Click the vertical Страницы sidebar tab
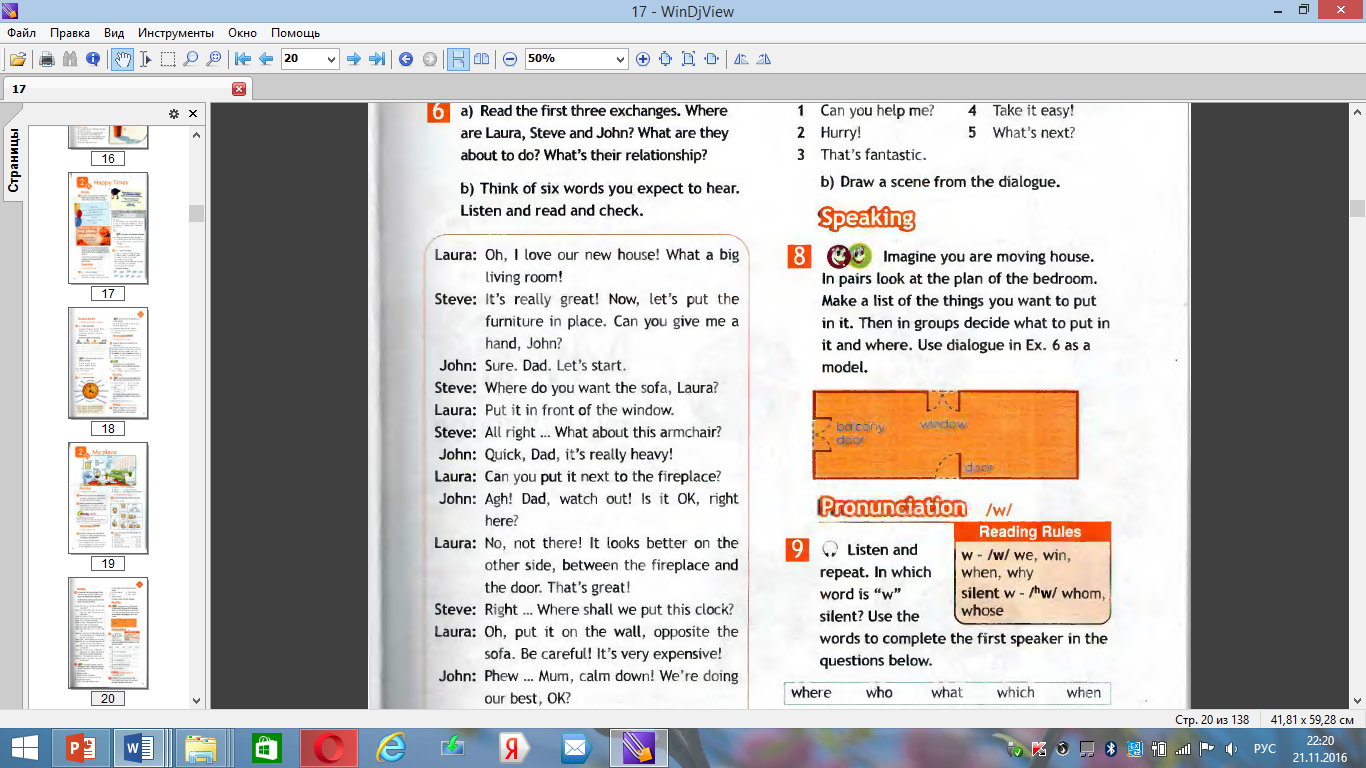Screen dimensions: 1366x768 pyautogui.click(x=14, y=160)
